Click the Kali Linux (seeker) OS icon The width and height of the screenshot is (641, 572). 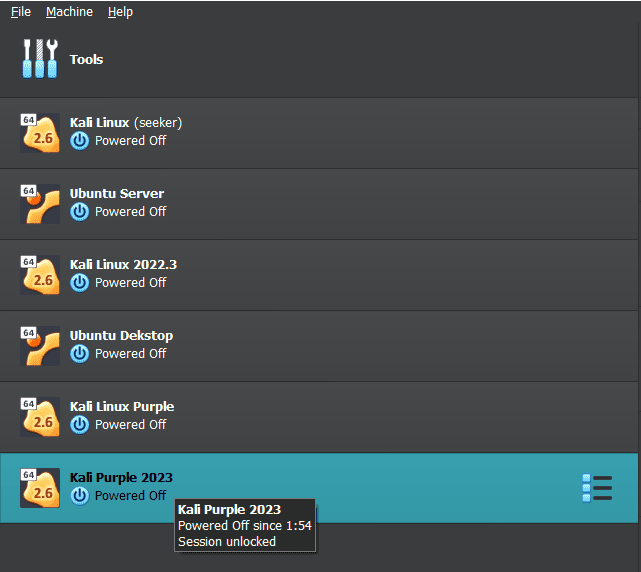point(40,133)
